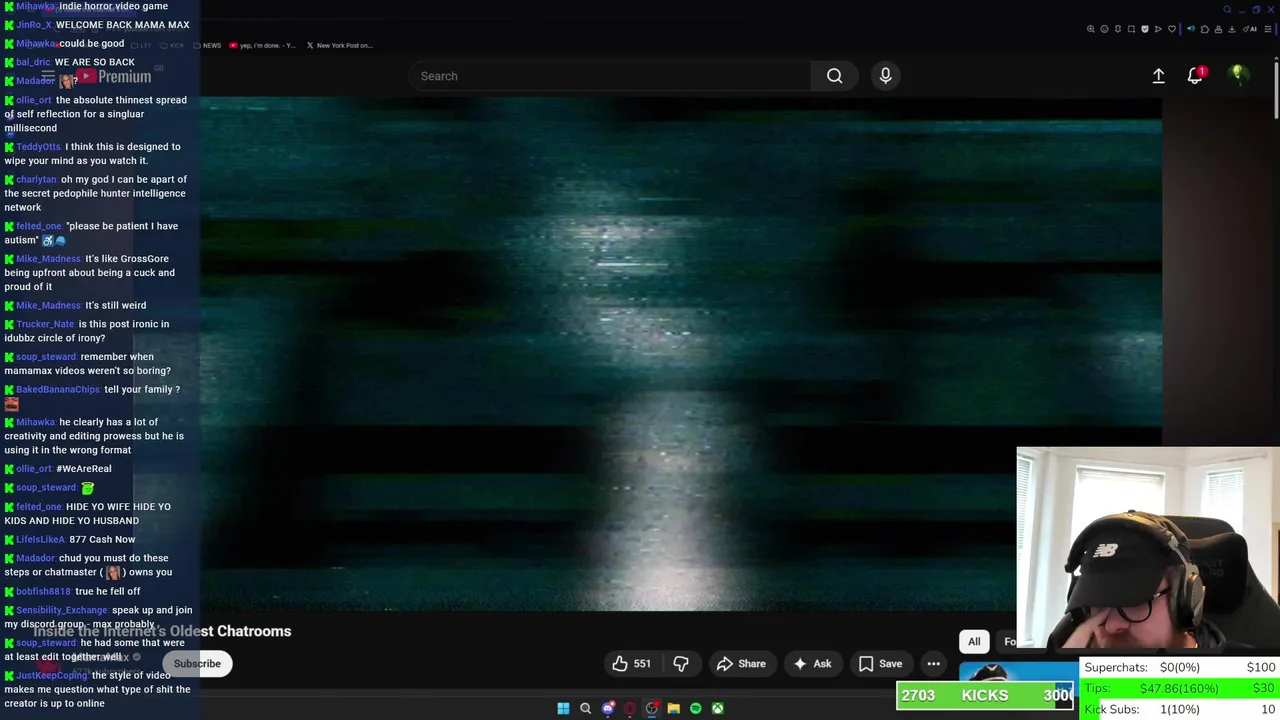The width and height of the screenshot is (1280, 720).
Task: Open the Windows Start menu
Action: tap(563, 708)
